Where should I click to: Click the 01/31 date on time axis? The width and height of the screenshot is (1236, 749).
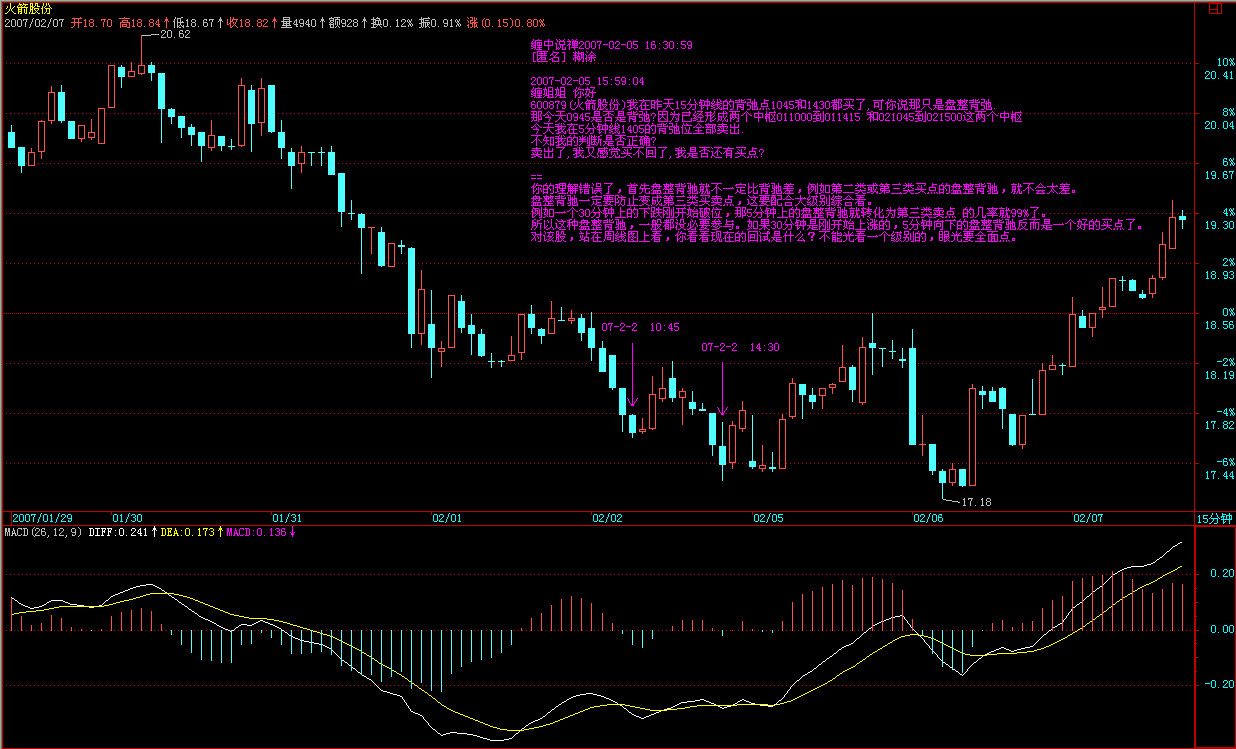[x=287, y=518]
